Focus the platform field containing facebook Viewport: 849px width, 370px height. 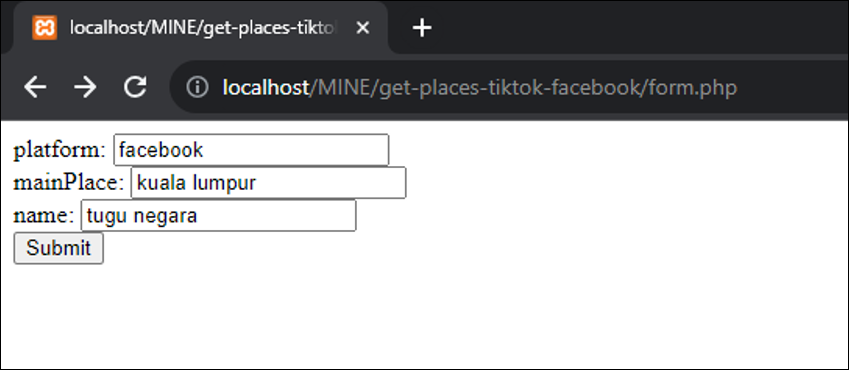251,150
